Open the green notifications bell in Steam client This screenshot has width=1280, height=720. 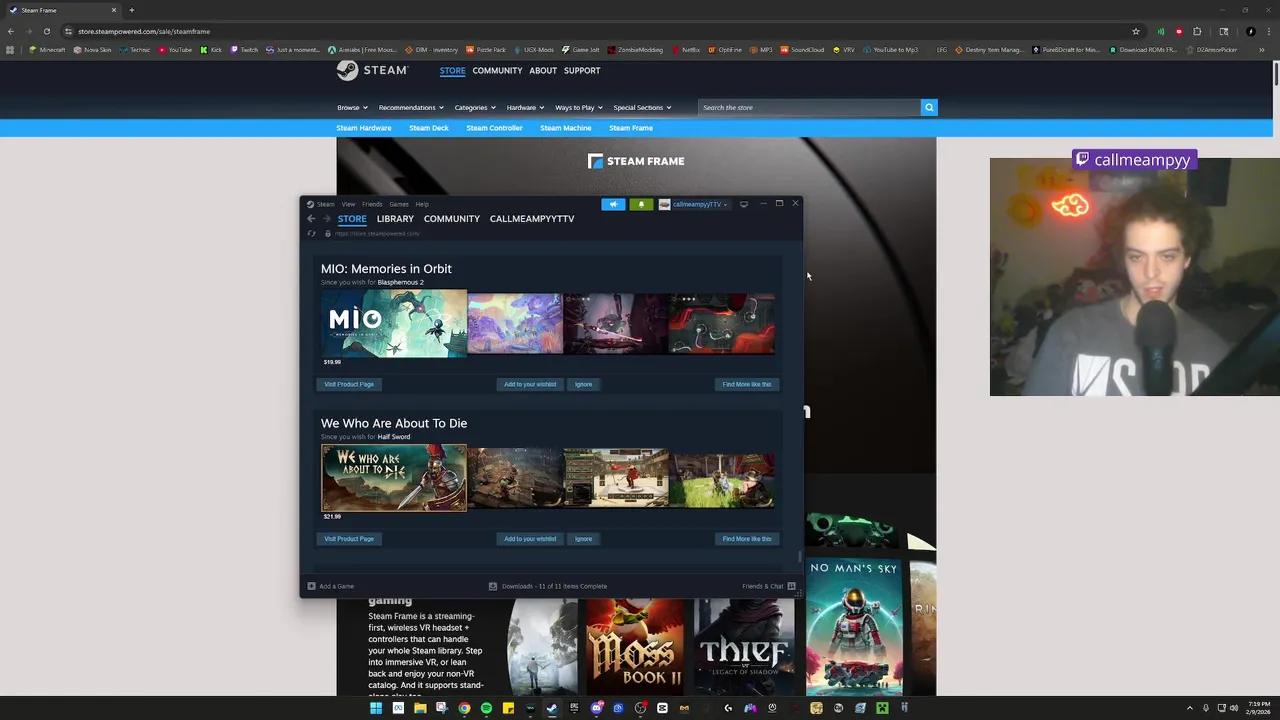click(x=641, y=204)
